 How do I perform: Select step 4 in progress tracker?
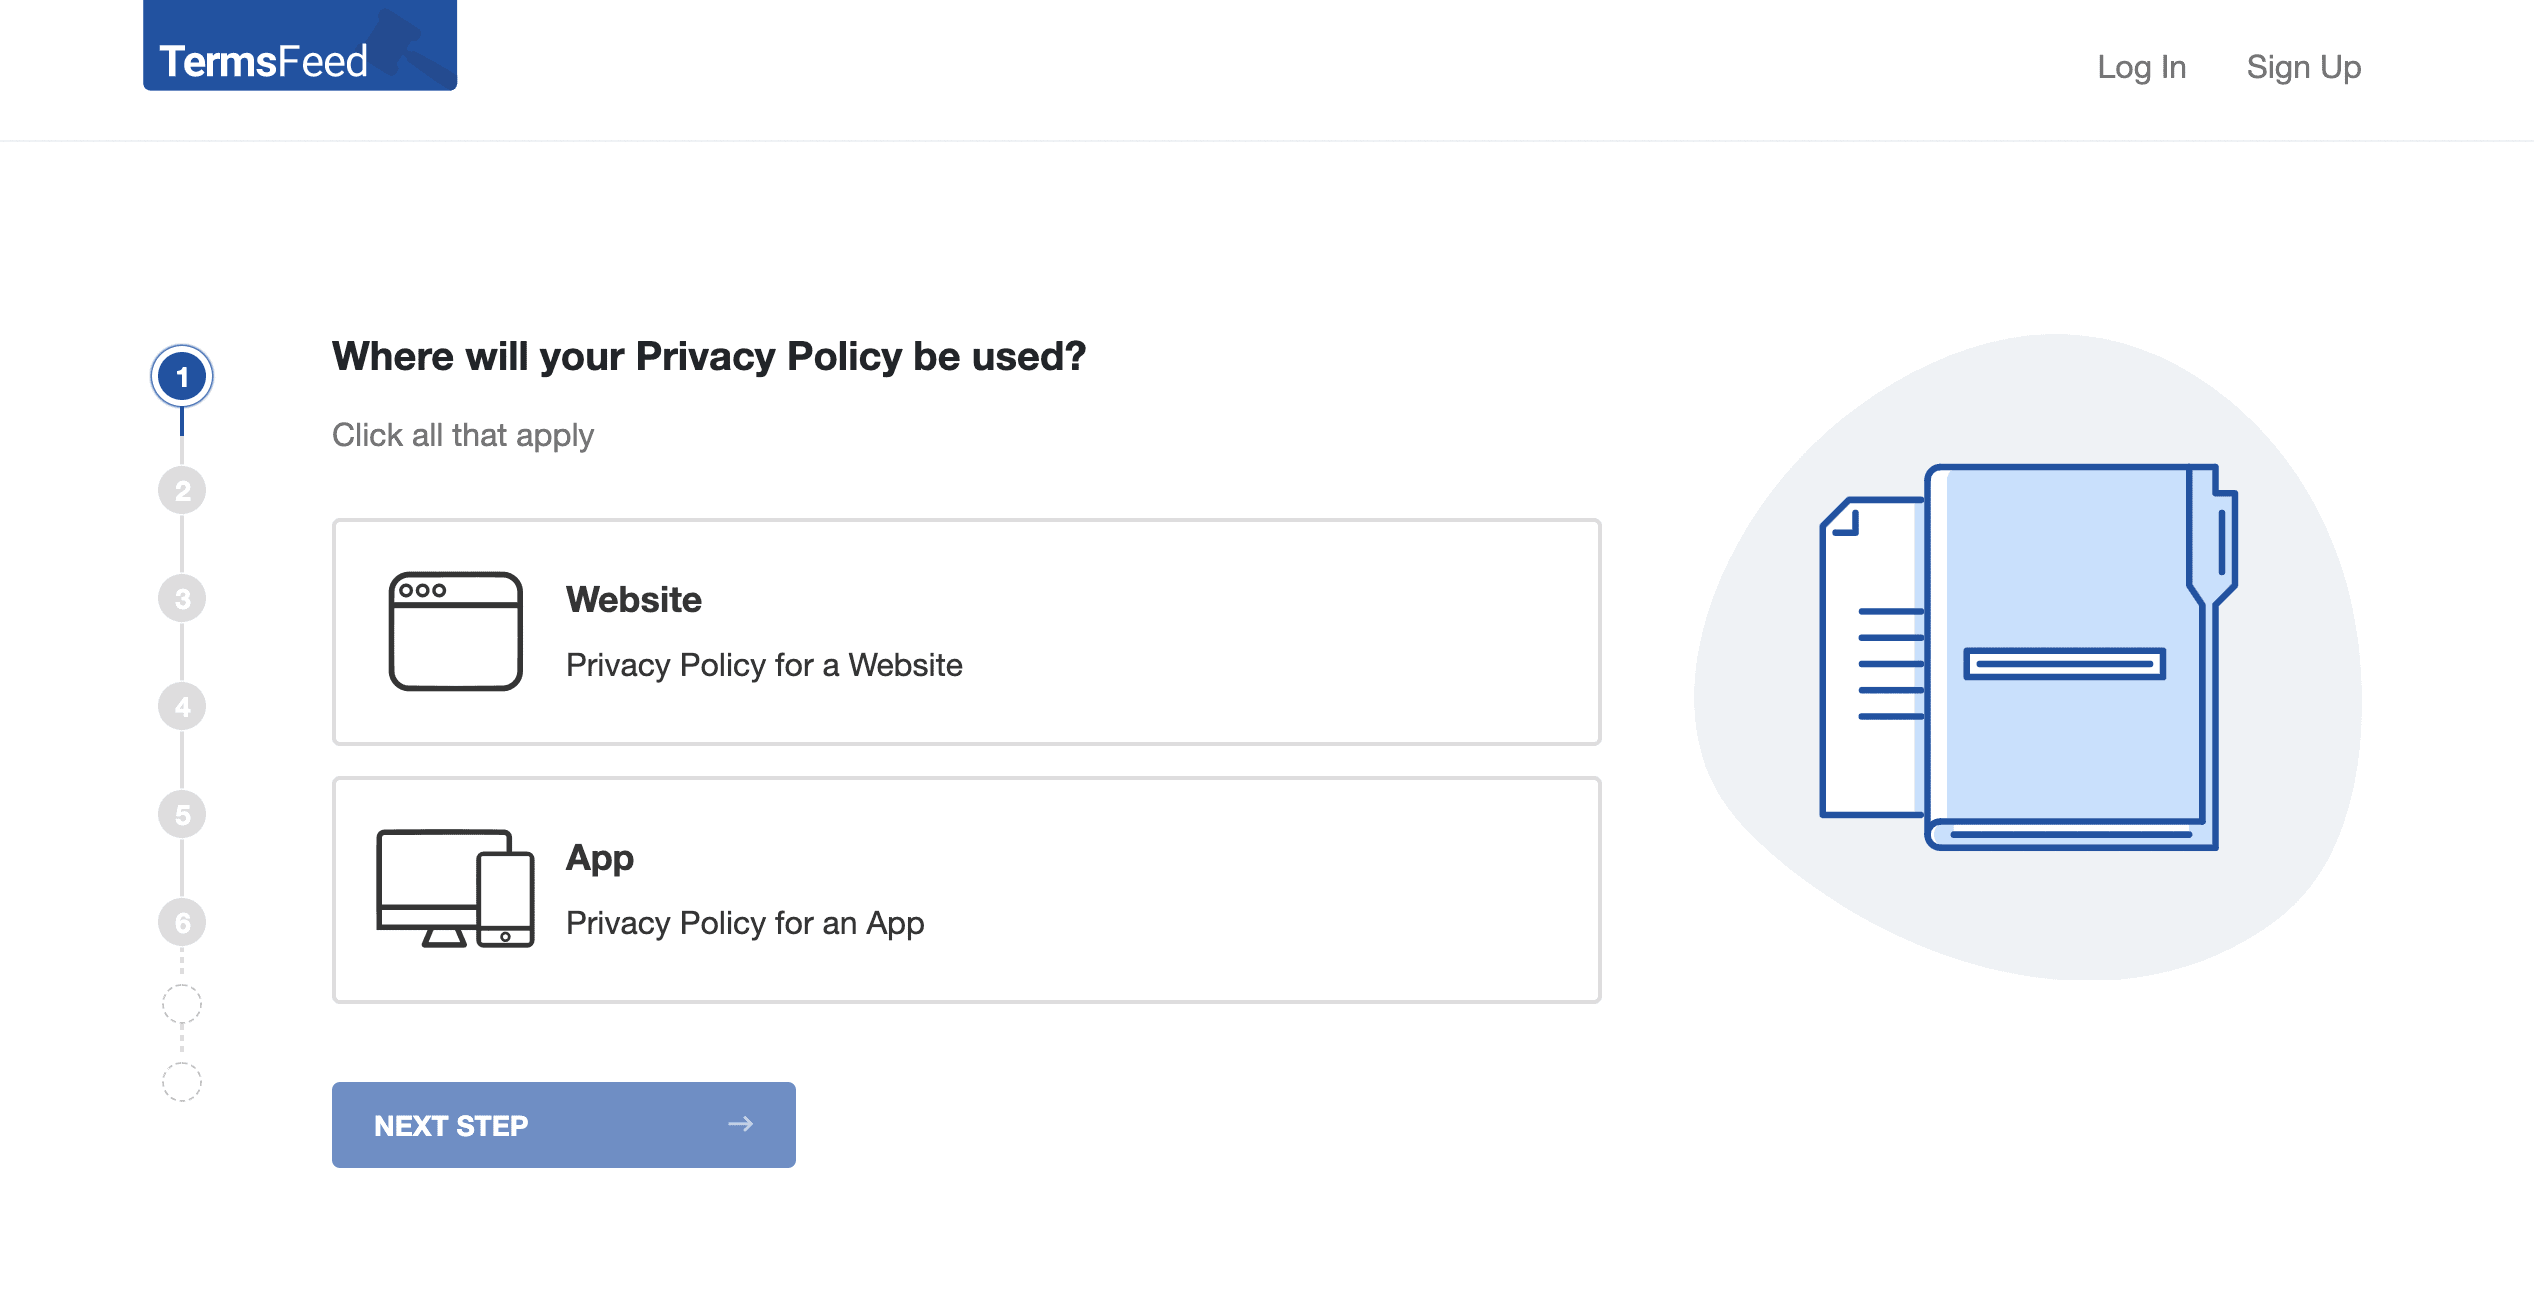[182, 707]
